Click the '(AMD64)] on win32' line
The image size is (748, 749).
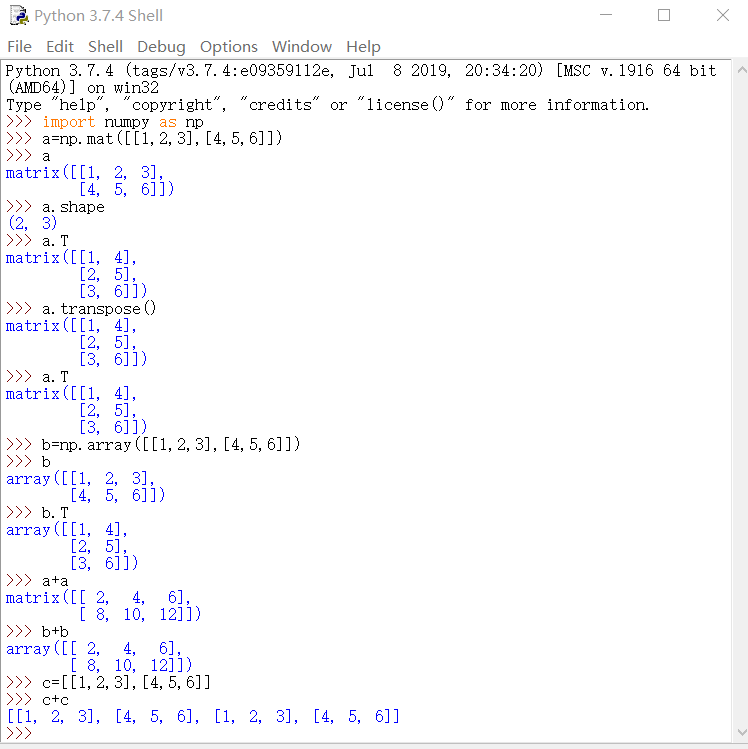pos(83,88)
